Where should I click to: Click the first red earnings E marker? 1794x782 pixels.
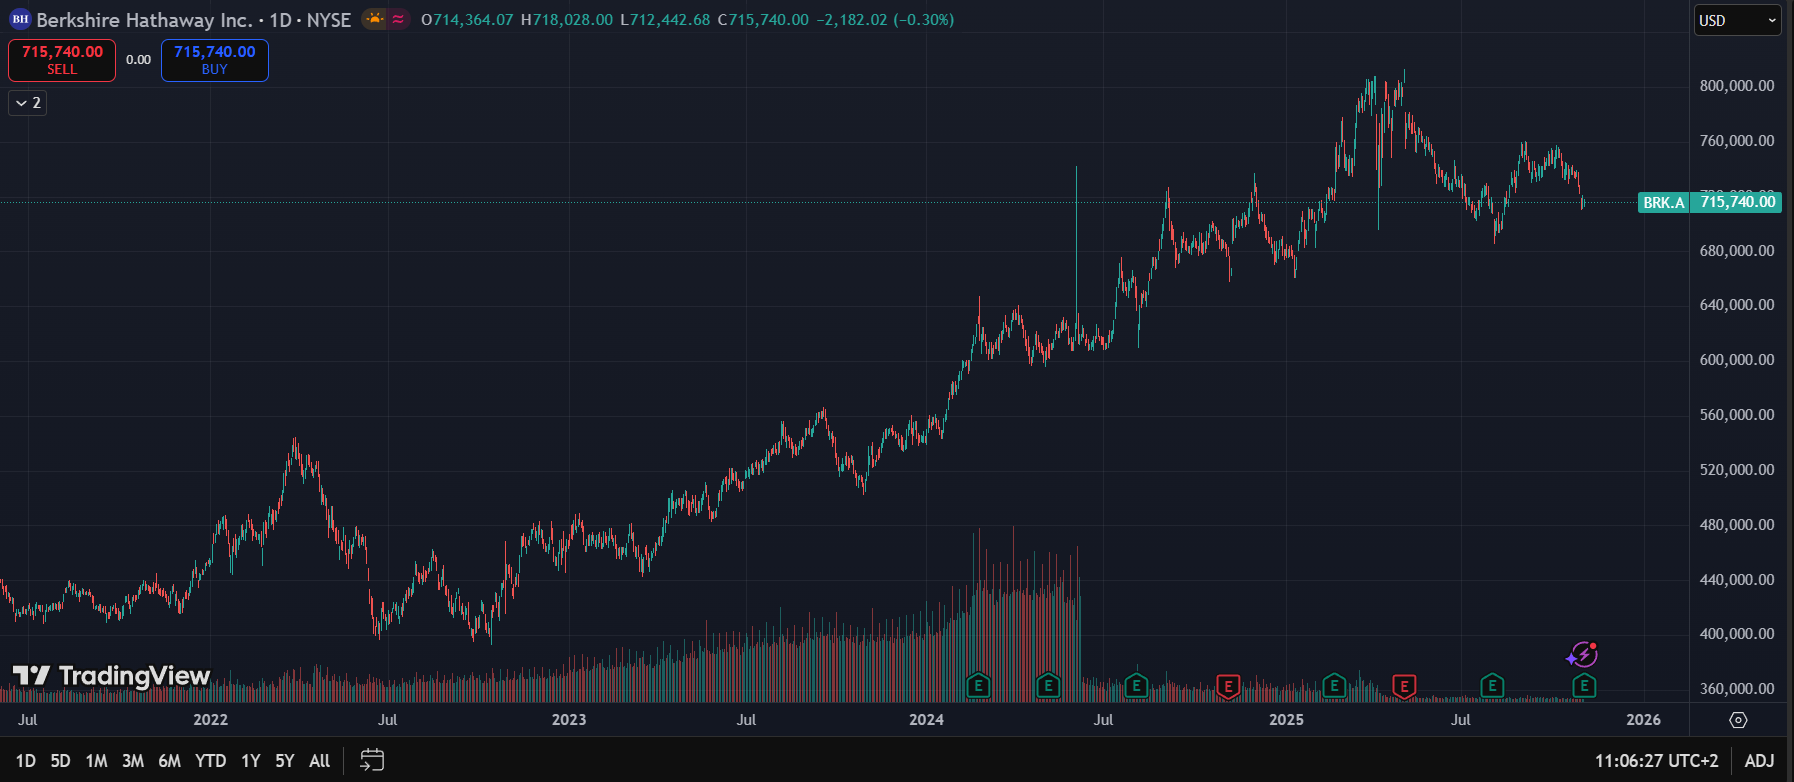click(1228, 686)
